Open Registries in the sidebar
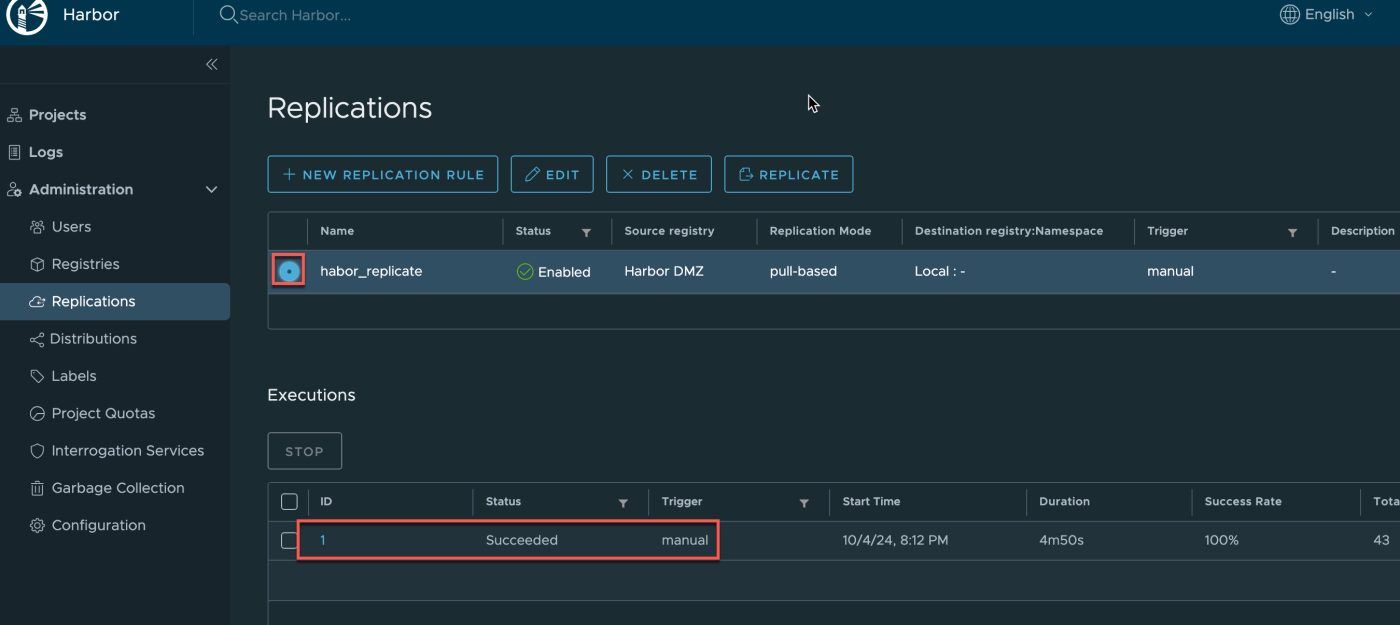 pos(85,264)
